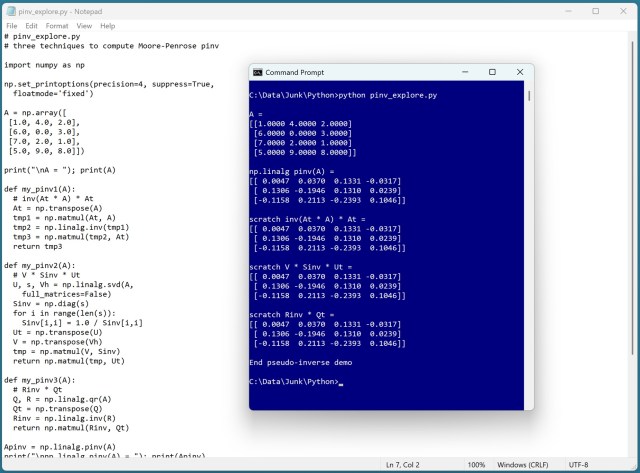640x473 pixels.
Task: Maximize the Notepad window
Action: tap(596, 10)
